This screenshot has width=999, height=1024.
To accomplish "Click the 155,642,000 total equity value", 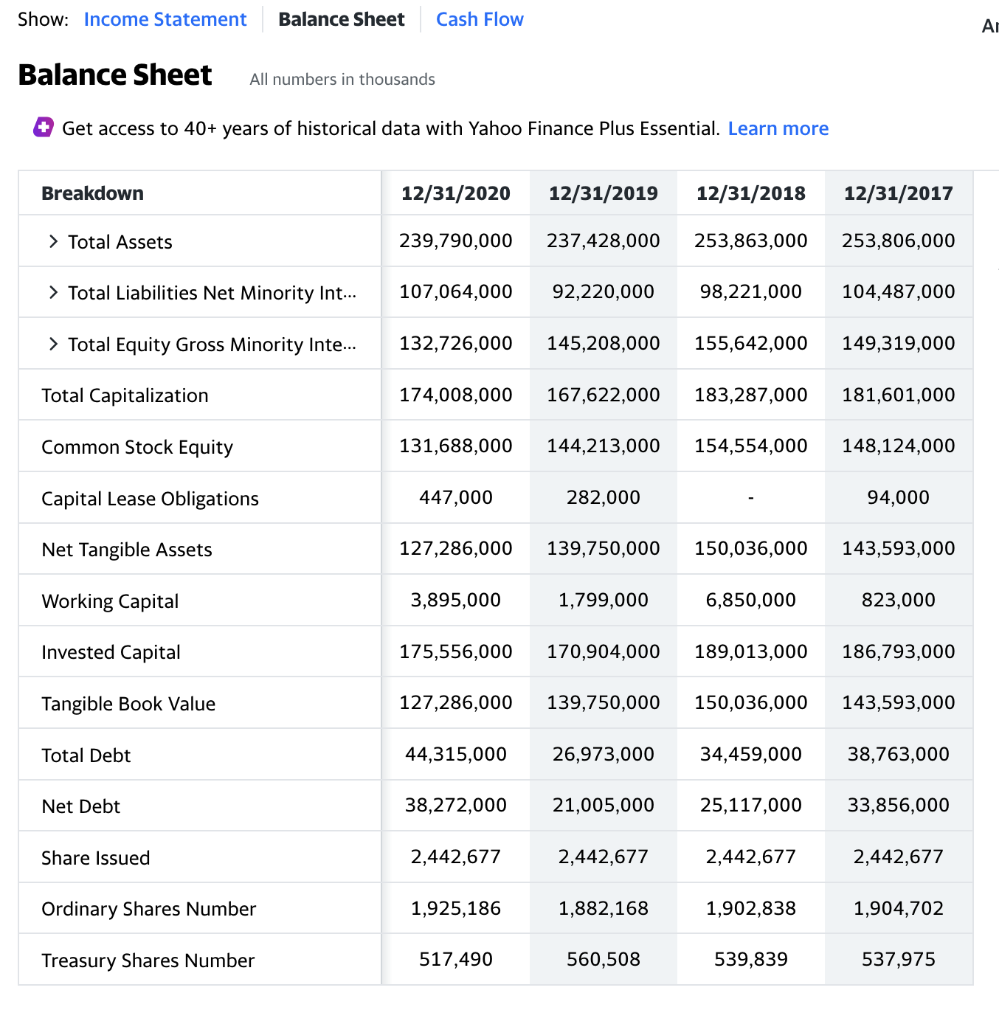I will 751,344.
